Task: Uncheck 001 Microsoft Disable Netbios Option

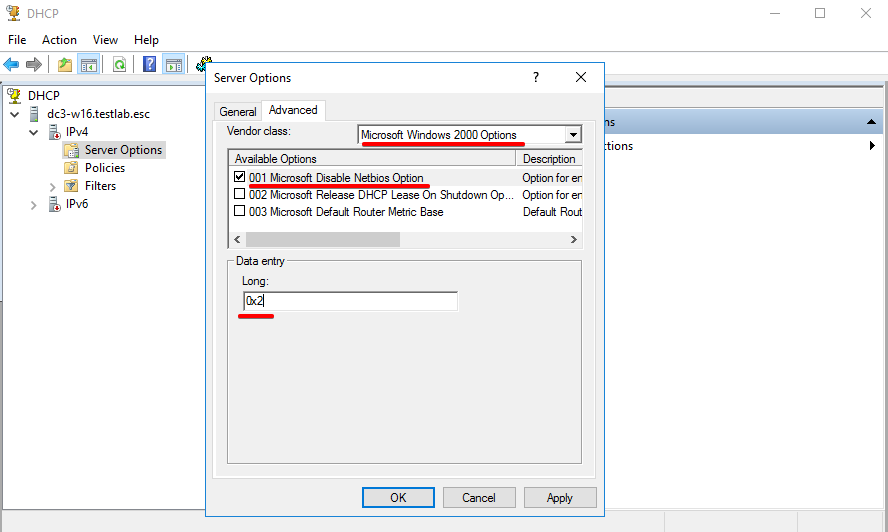Action: point(239,178)
